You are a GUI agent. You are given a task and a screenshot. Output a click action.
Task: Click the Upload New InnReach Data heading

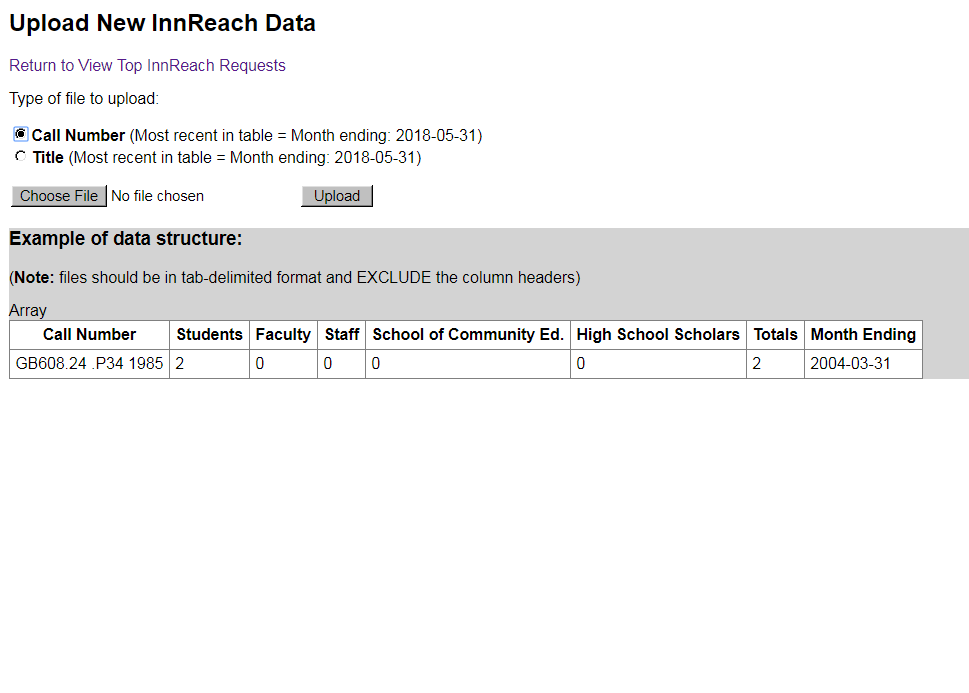pyautogui.click(x=162, y=24)
